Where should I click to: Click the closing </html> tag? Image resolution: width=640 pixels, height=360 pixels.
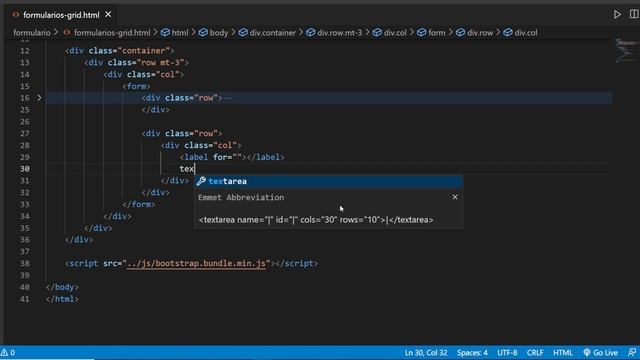(x=62, y=299)
